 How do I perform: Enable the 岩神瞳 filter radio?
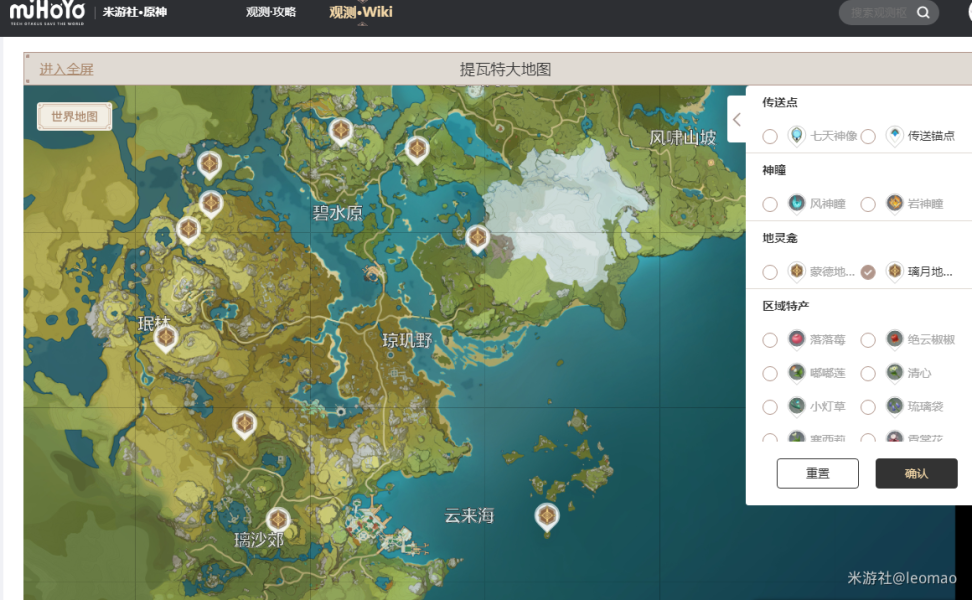click(x=868, y=204)
